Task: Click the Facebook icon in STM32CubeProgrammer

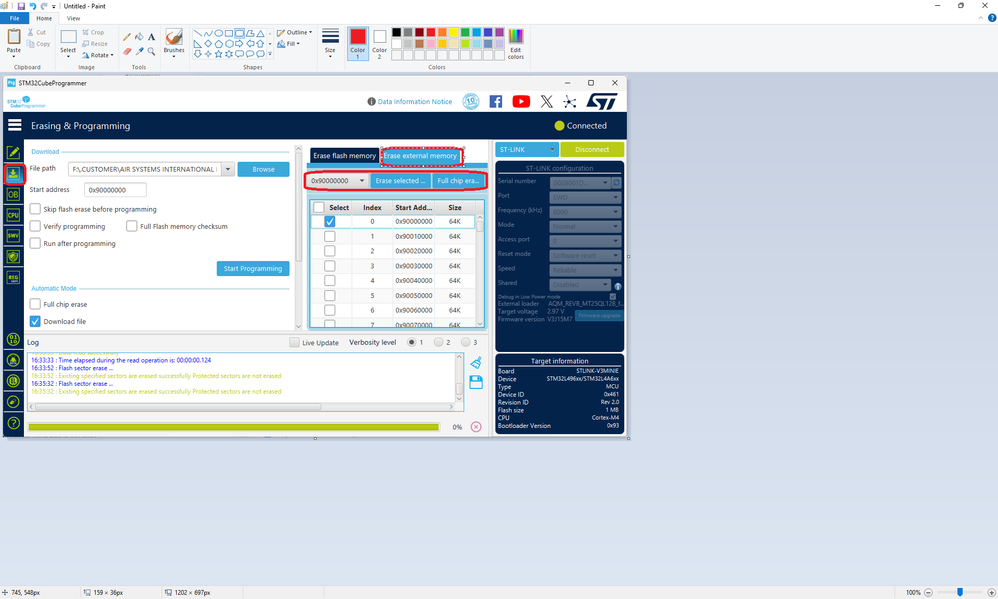Action: [x=496, y=102]
